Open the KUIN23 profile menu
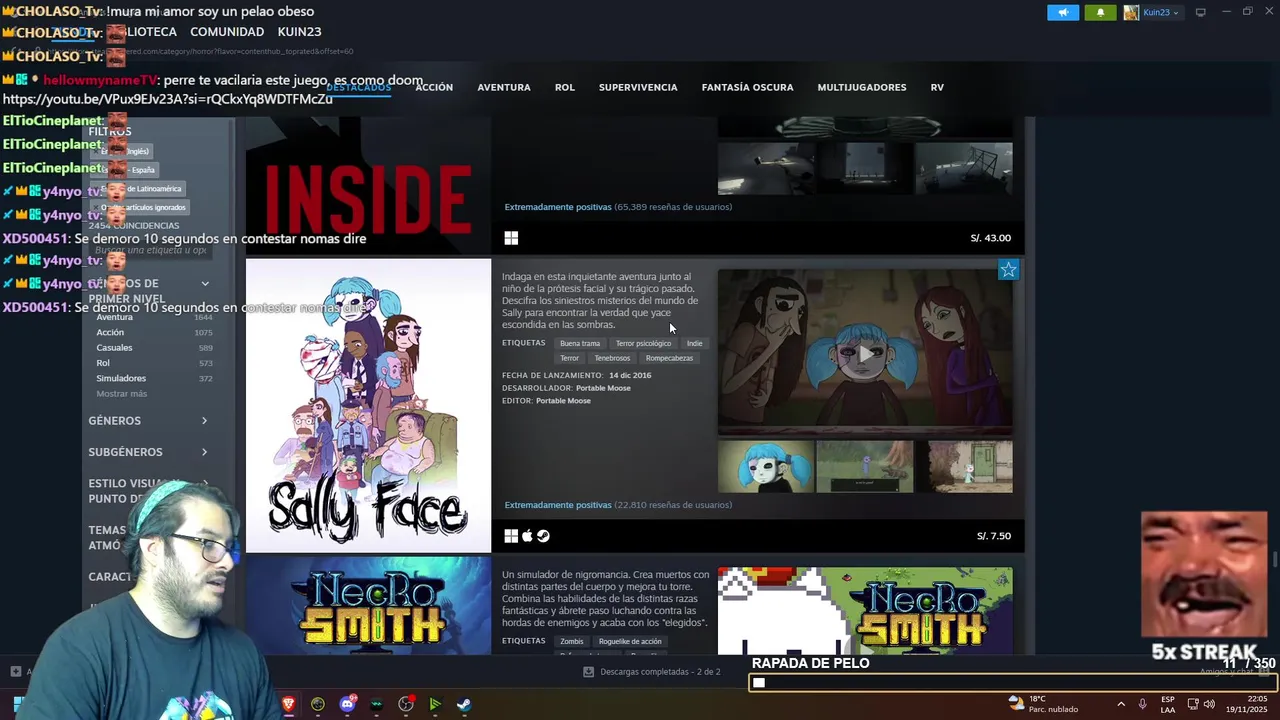Image resolution: width=1280 pixels, height=720 pixels. tap(299, 32)
